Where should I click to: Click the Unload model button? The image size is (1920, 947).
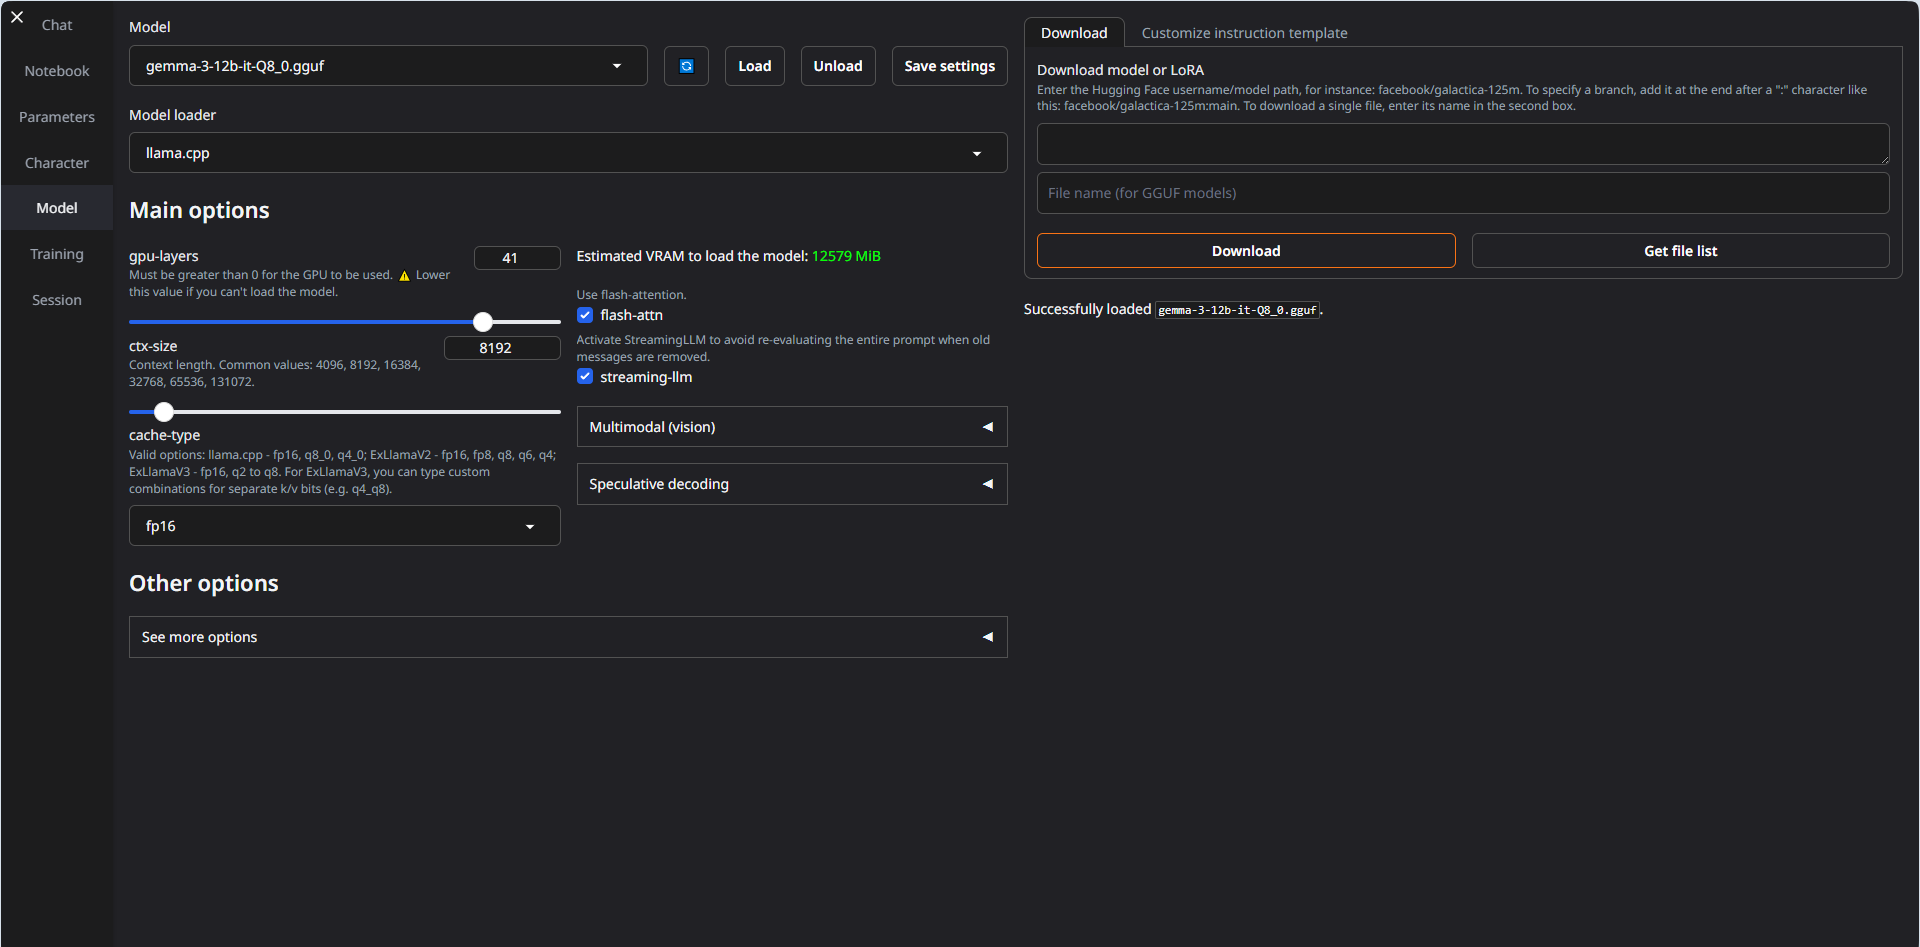pos(837,66)
